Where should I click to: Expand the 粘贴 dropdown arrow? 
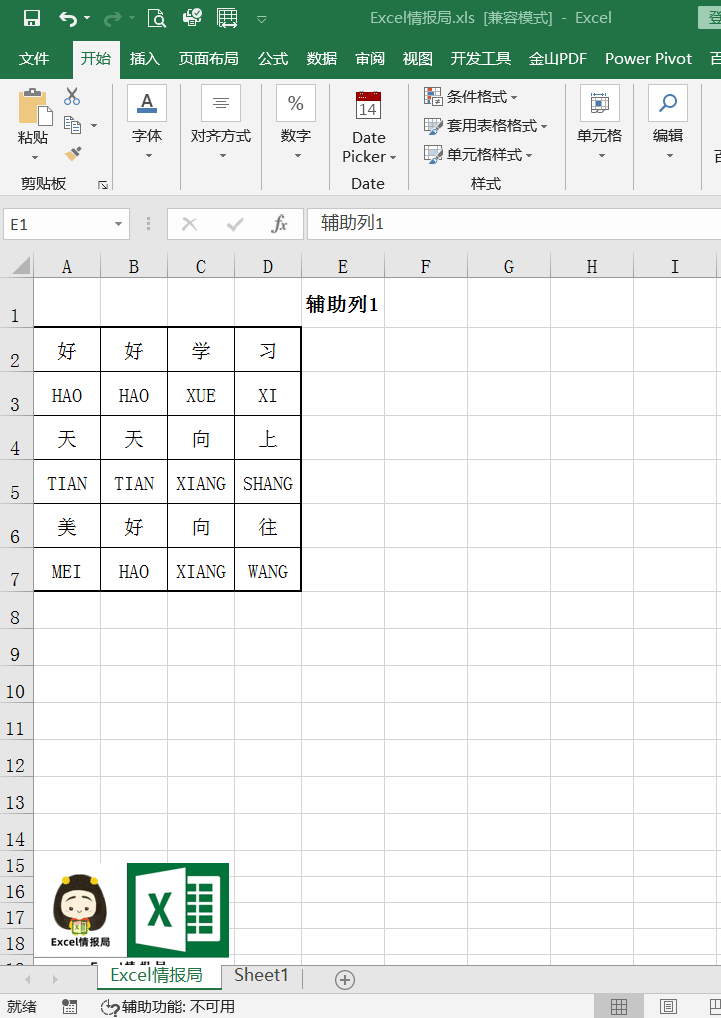tap(34, 157)
